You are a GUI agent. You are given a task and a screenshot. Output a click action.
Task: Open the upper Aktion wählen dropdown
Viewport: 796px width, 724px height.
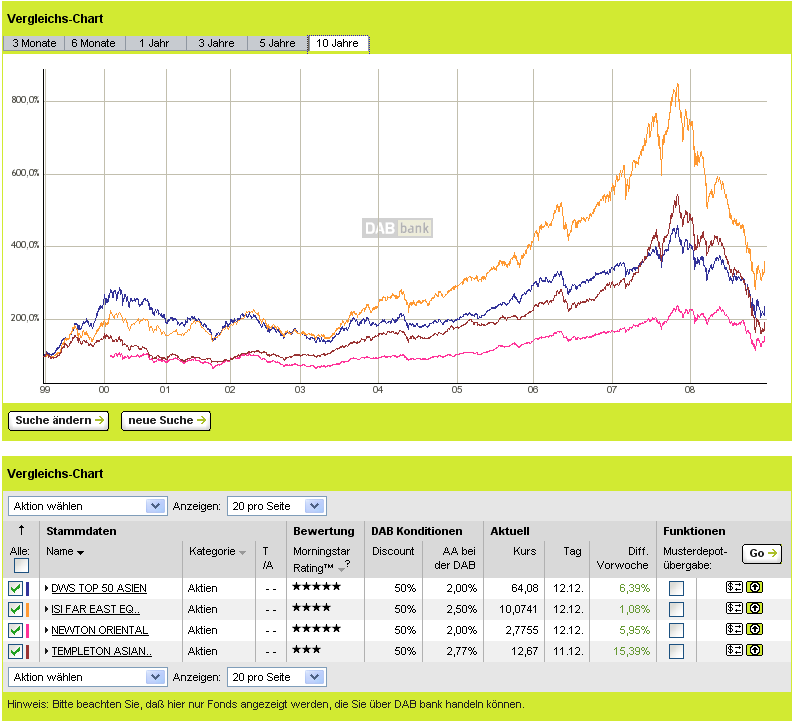pyautogui.click(x=88, y=508)
